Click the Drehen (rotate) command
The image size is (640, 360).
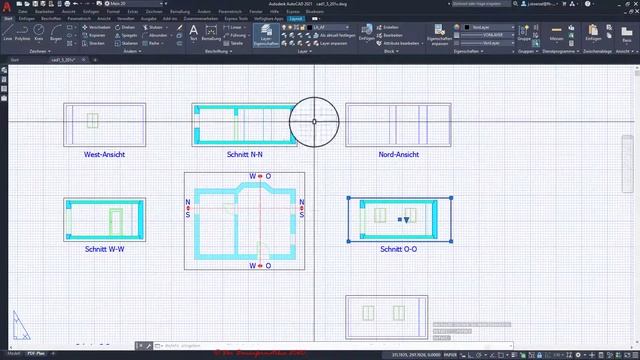pyautogui.click(x=125, y=27)
